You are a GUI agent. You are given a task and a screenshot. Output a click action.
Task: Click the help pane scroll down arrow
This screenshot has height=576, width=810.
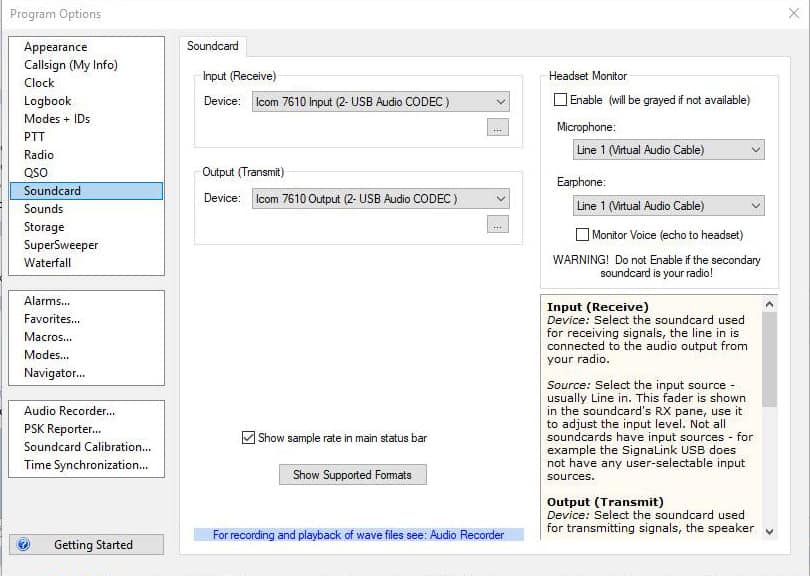769,532
